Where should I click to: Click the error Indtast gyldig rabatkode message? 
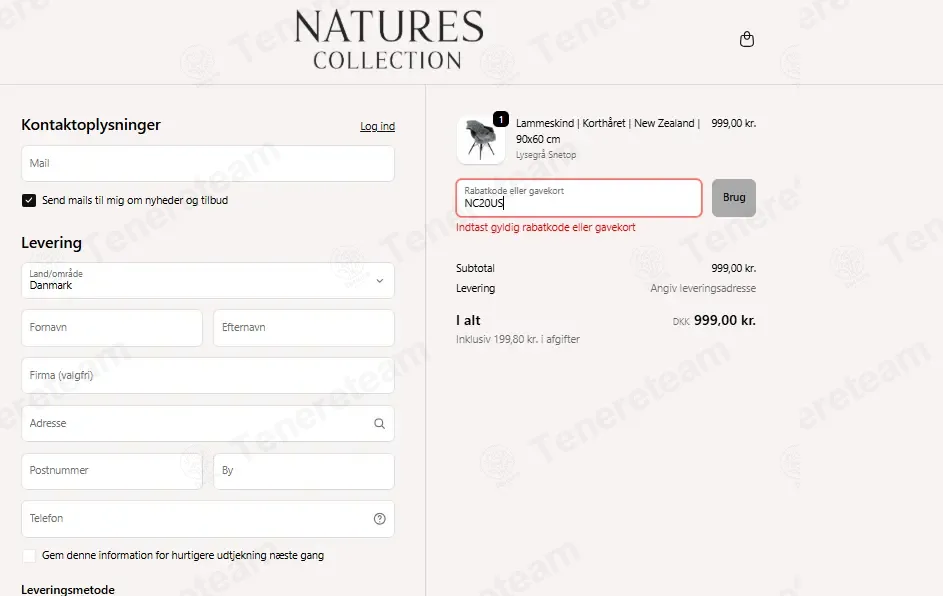click(545, 227)
